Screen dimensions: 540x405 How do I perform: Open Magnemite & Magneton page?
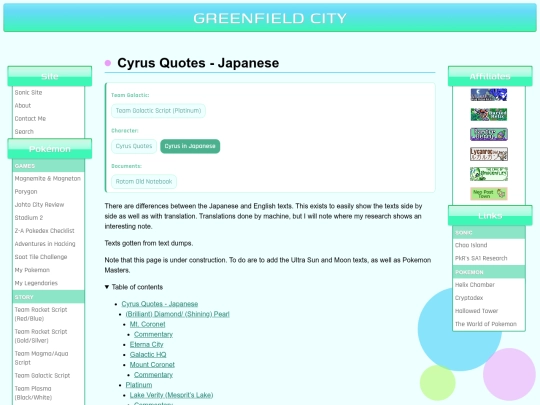48,178
